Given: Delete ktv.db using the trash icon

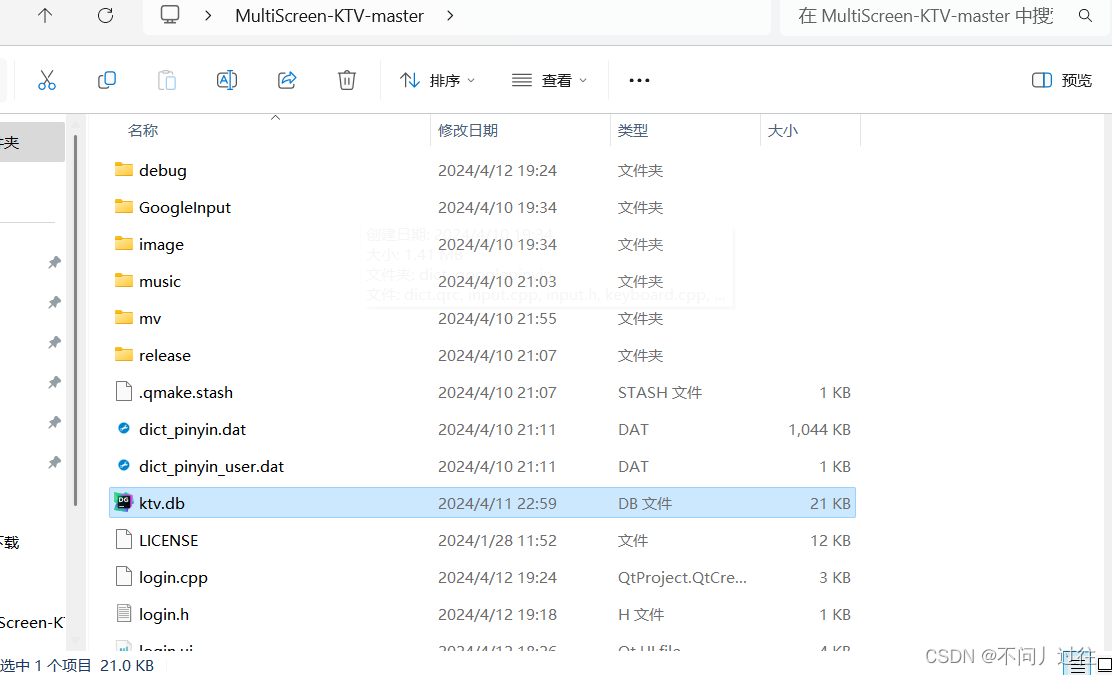Looking at the screenshot, I should pyautogui.click(x=347, y=80).
